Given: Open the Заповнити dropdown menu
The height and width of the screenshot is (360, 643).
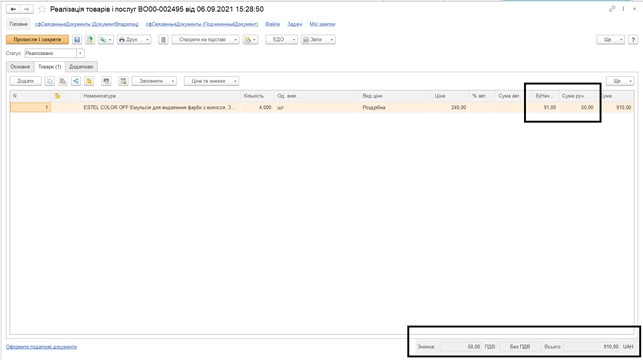Looking at the screenshot, I should click(x=154, y=81).
